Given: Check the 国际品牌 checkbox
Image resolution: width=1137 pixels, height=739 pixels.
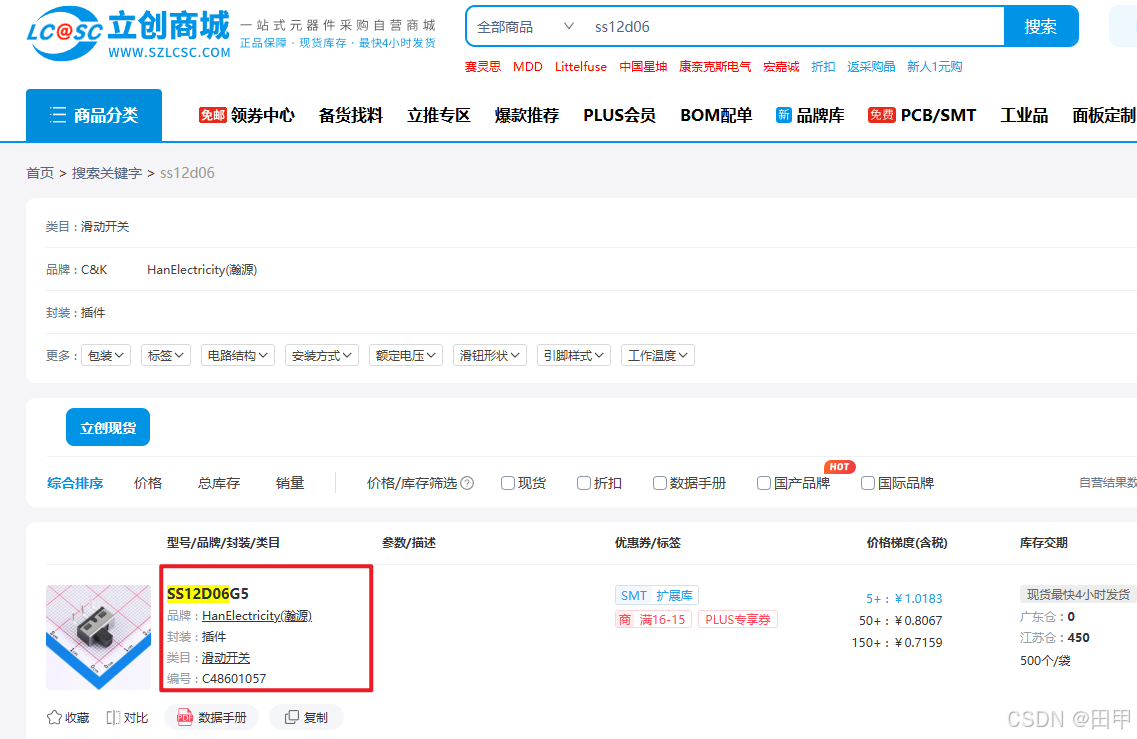Looking at the screenshot, I should pyautogui.click(x=868, y=483).
